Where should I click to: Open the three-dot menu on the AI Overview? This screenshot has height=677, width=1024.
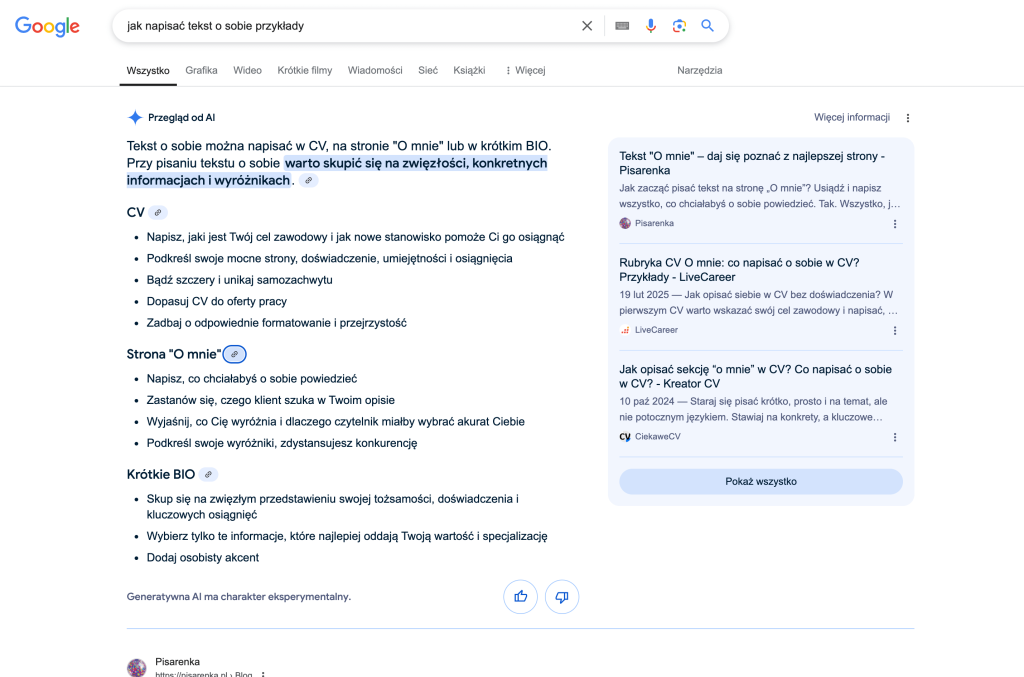coord(907,117)
